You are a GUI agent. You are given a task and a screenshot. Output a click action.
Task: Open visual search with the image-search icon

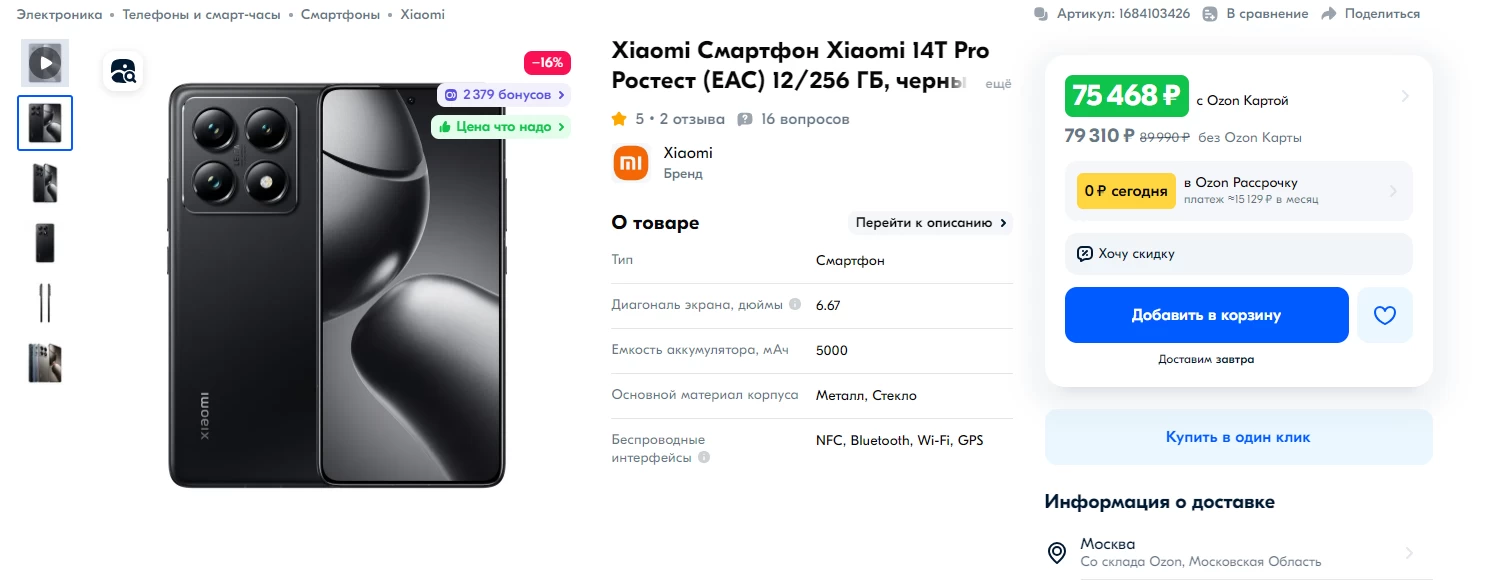(x=123, y=71)
